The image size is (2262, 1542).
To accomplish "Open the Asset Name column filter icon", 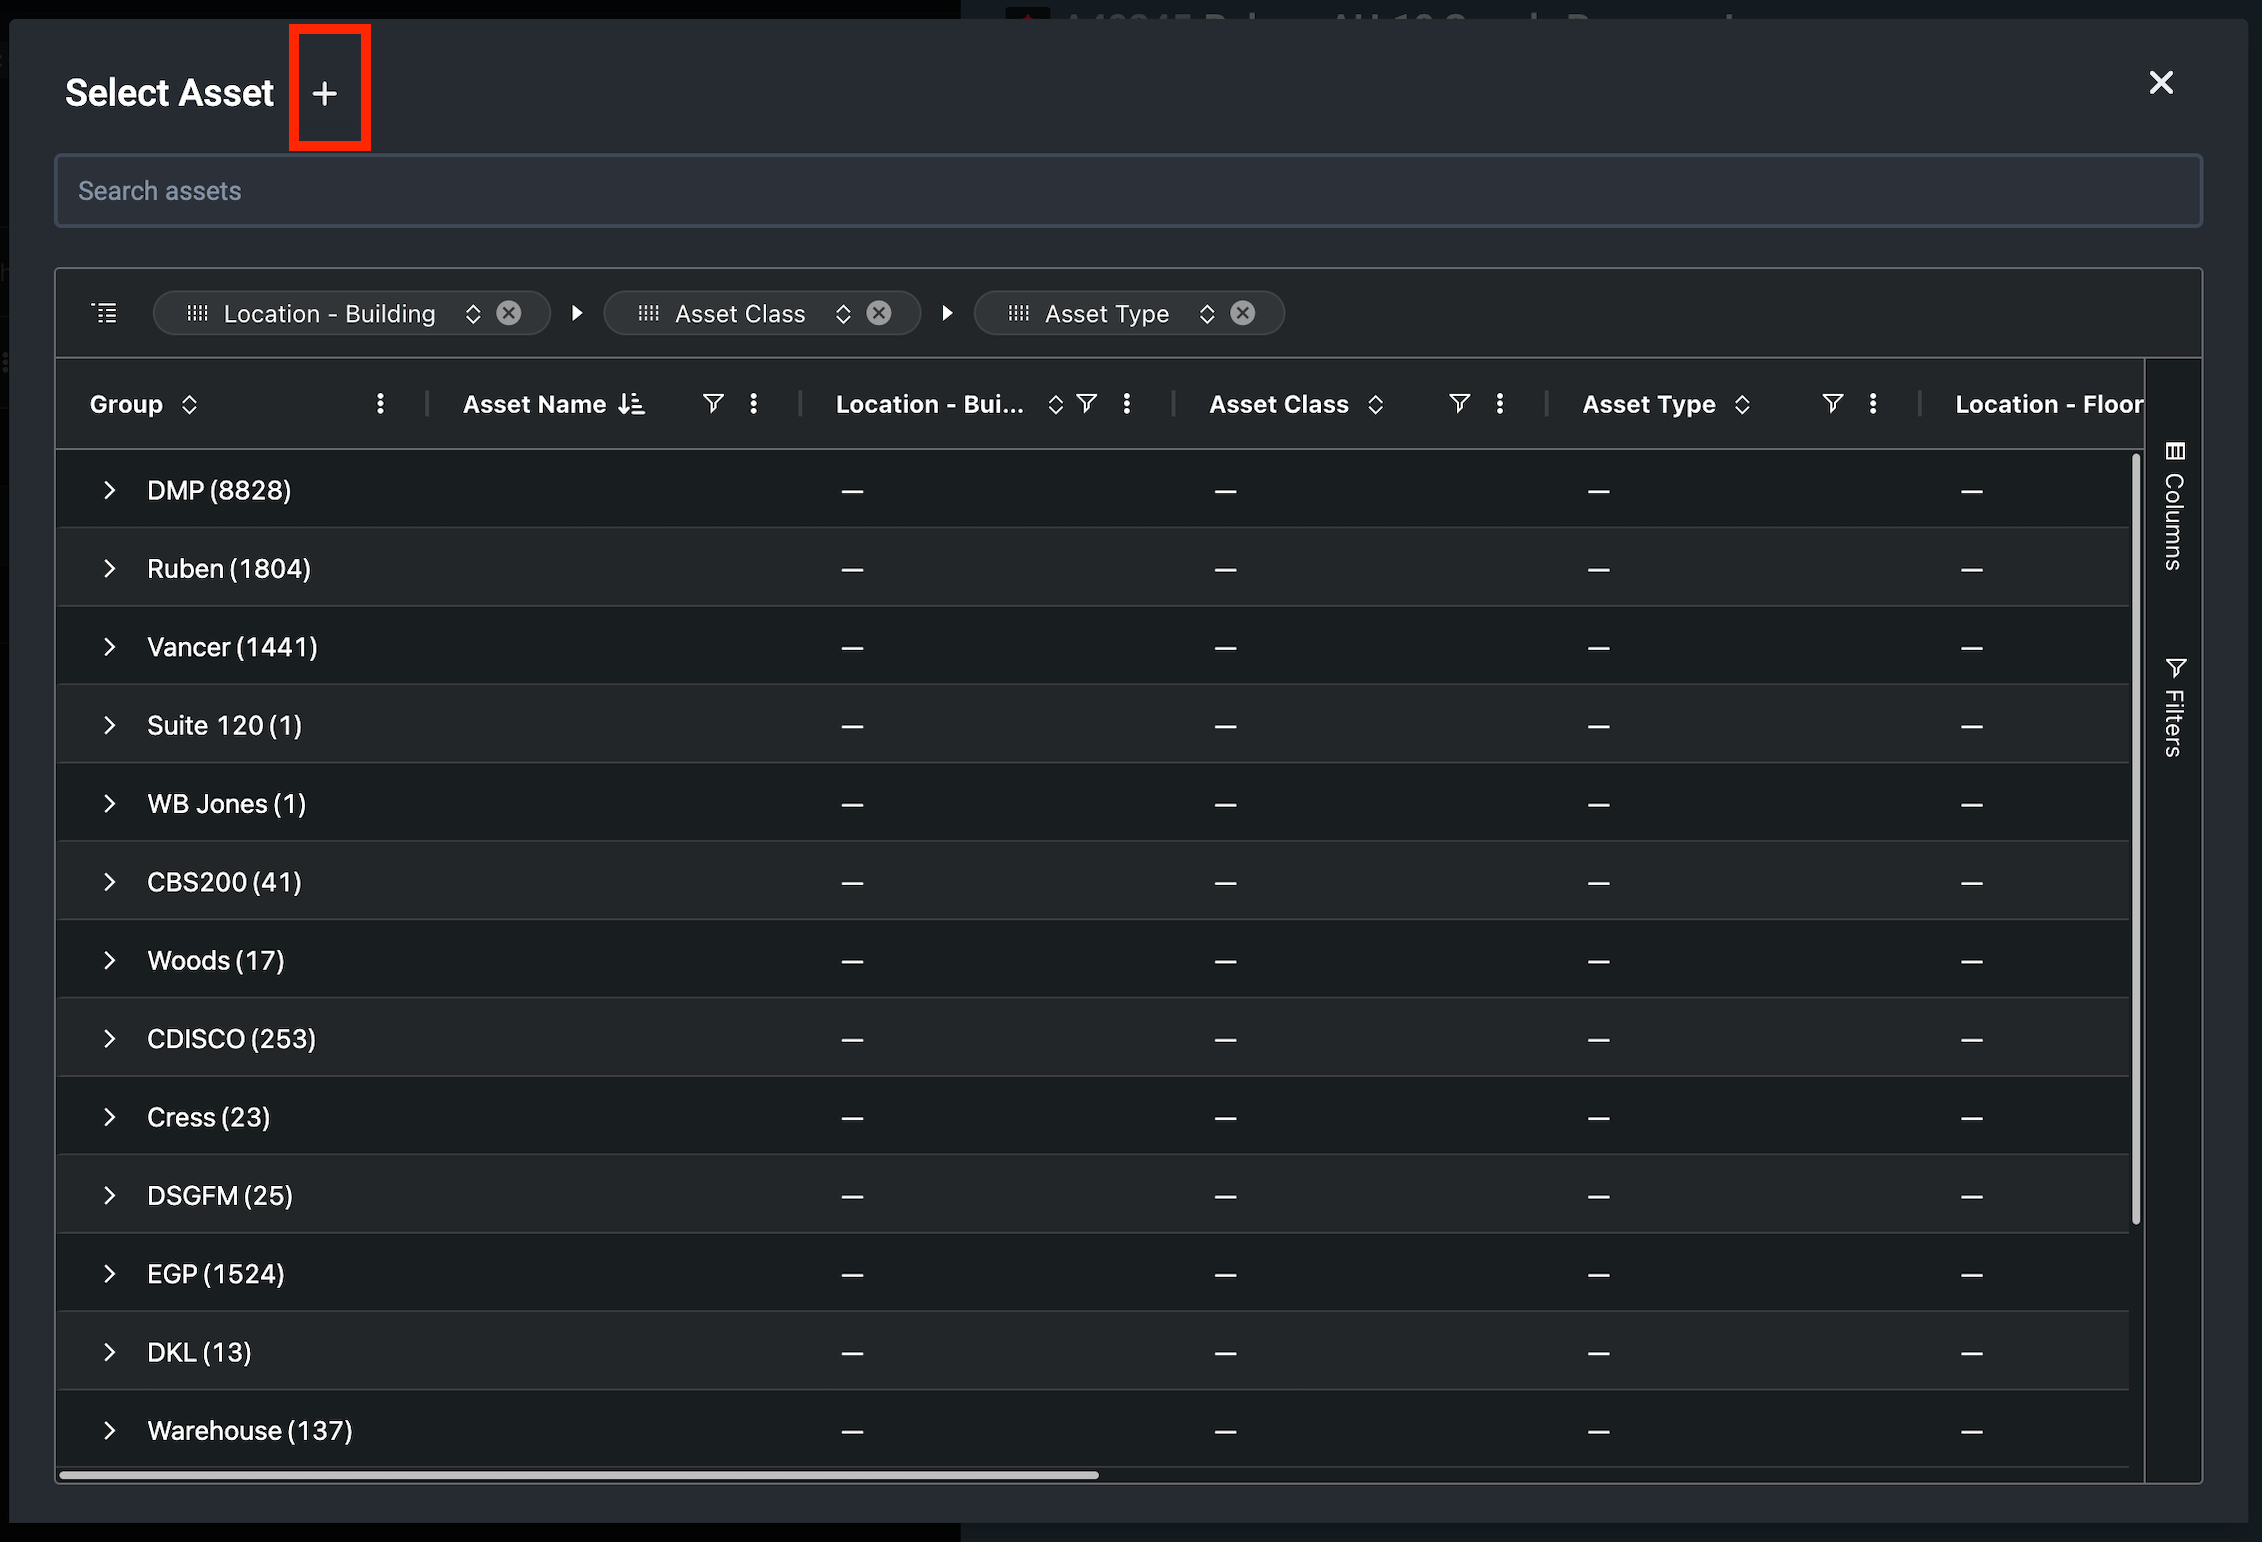I will (x=712, y=403).
